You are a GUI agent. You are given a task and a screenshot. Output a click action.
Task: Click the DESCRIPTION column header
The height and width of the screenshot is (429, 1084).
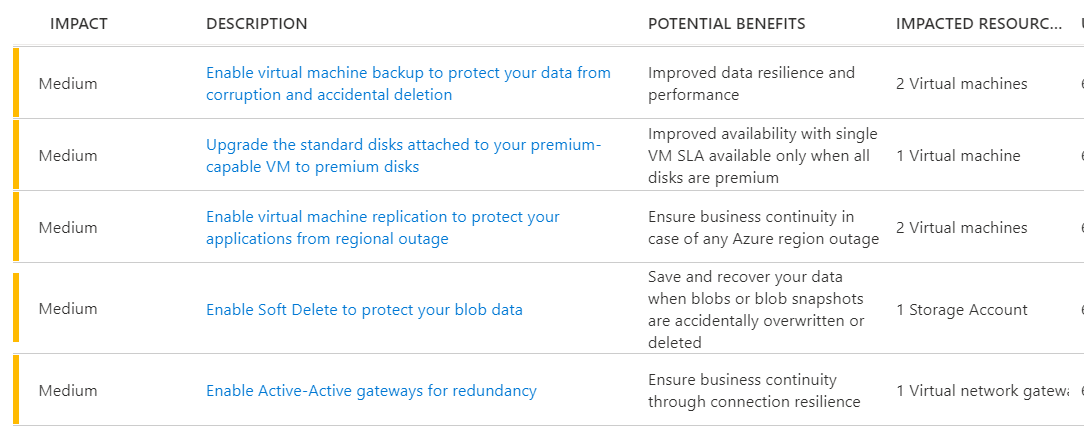click(x=257, y=23)
